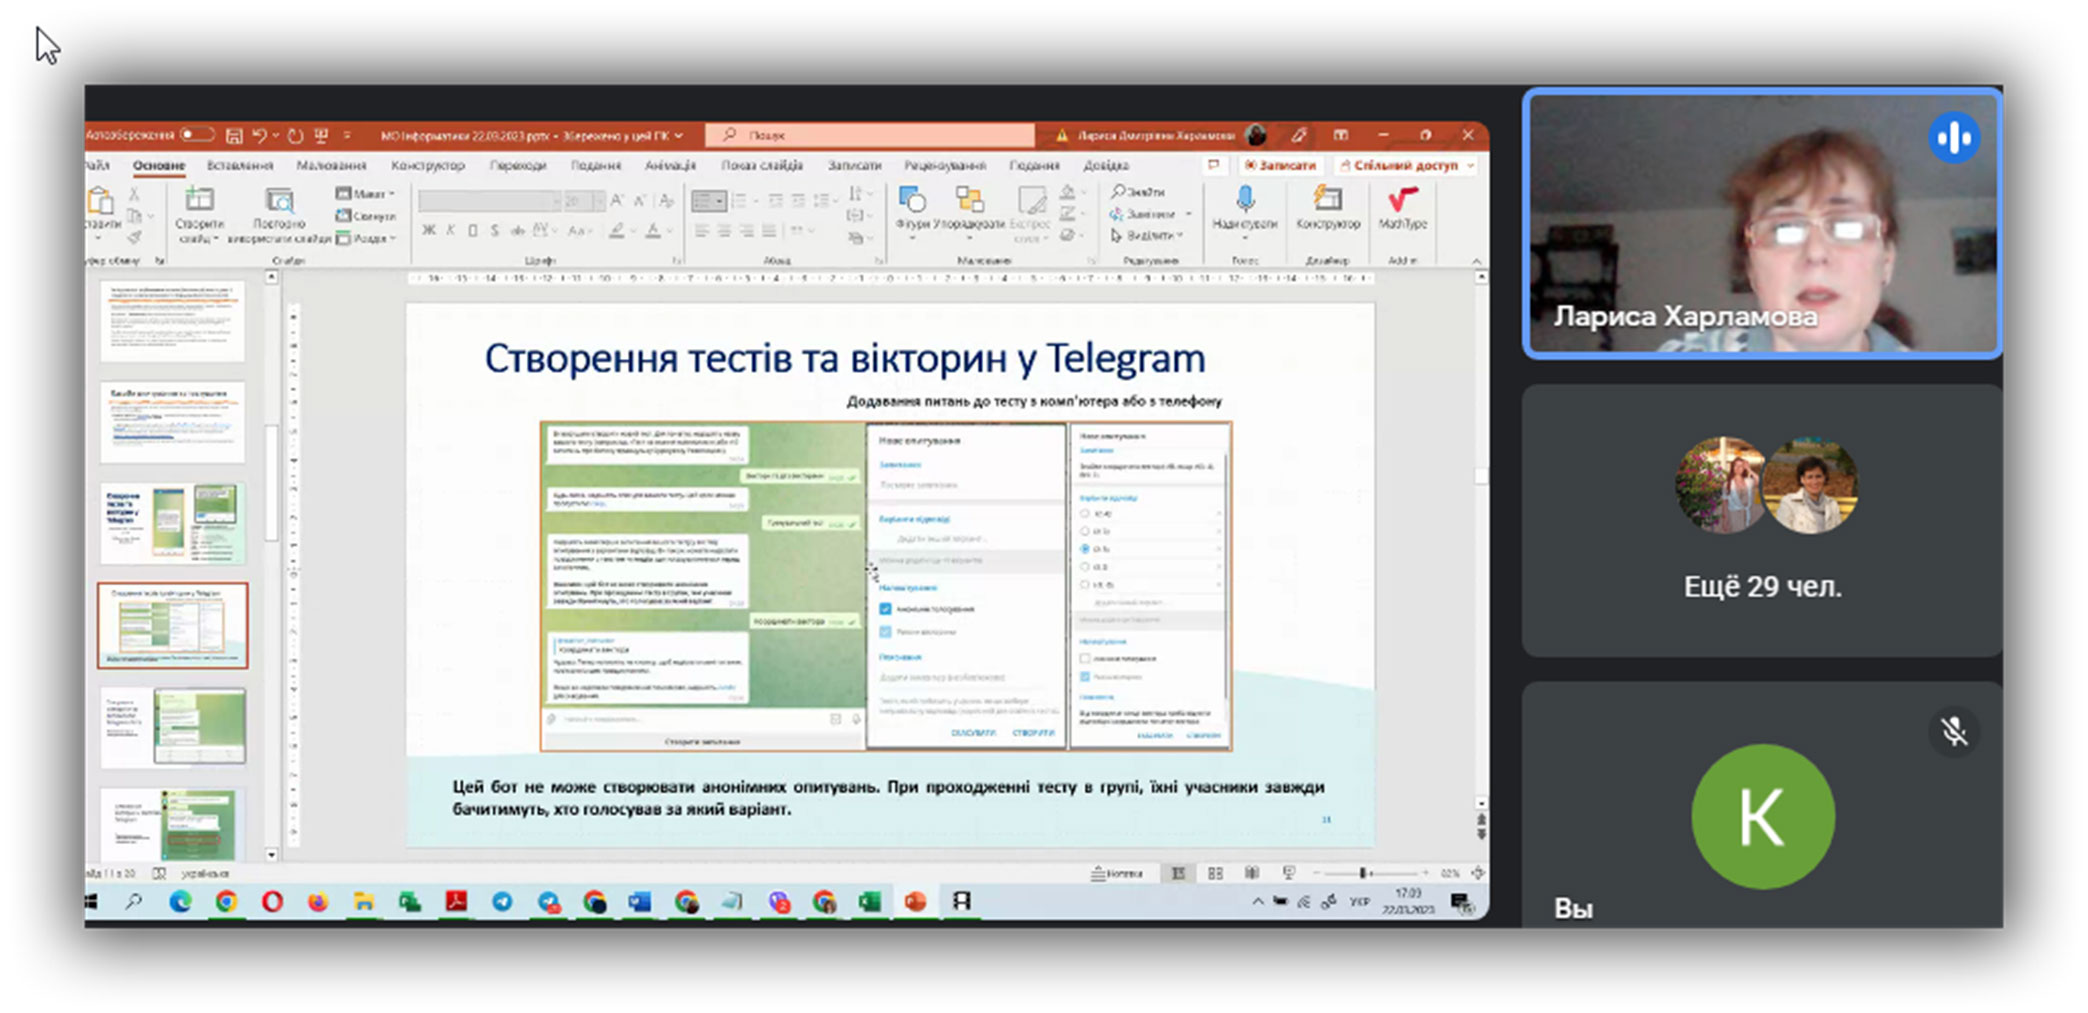Image resolution: width=2088 pixels, height=1013 pixels.
Task: Toggle the numbered list button
Action: coord(741,201)
